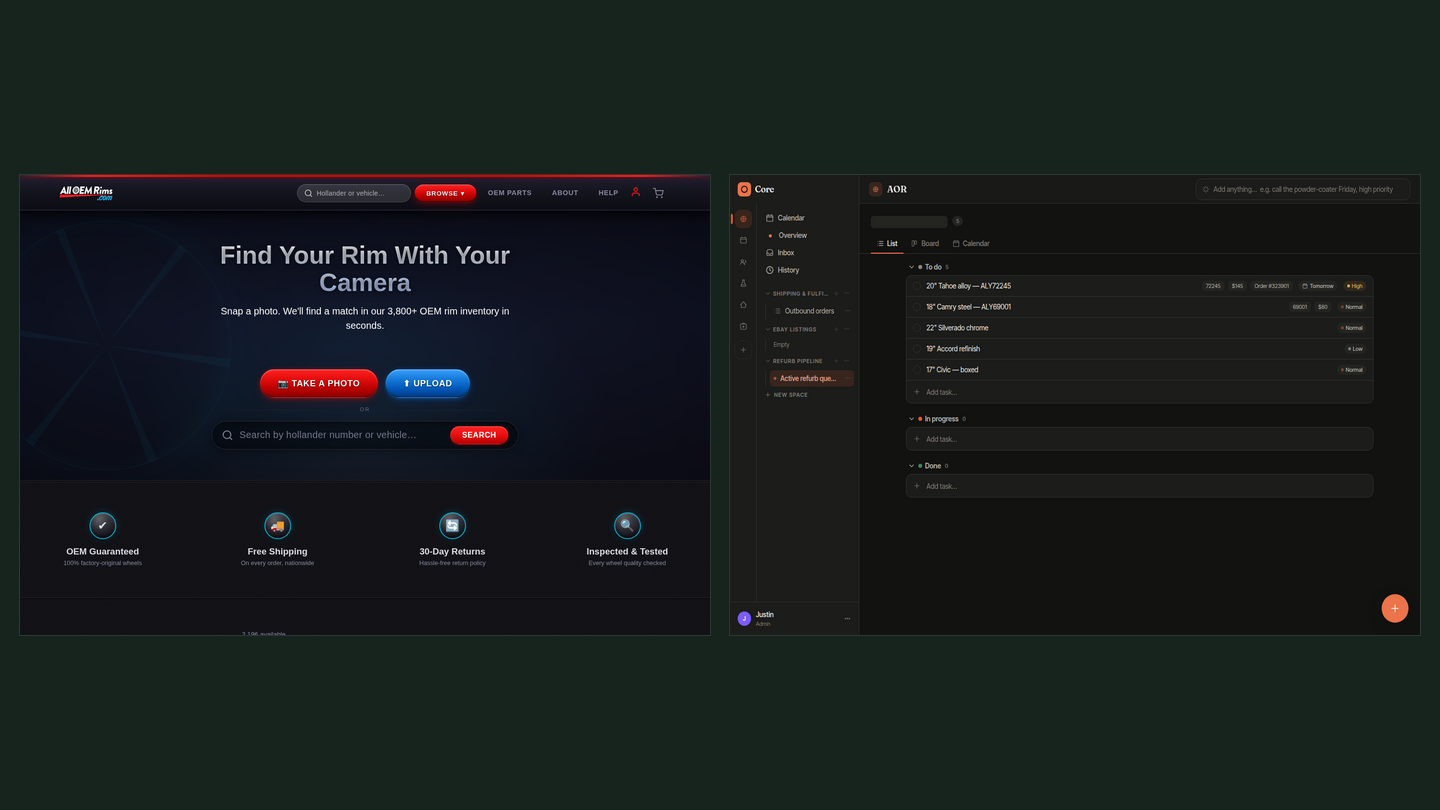This screenshot has height=810, width=1440.
Task: Click the AllOEMRims.com logo
Action: point(86,192)
